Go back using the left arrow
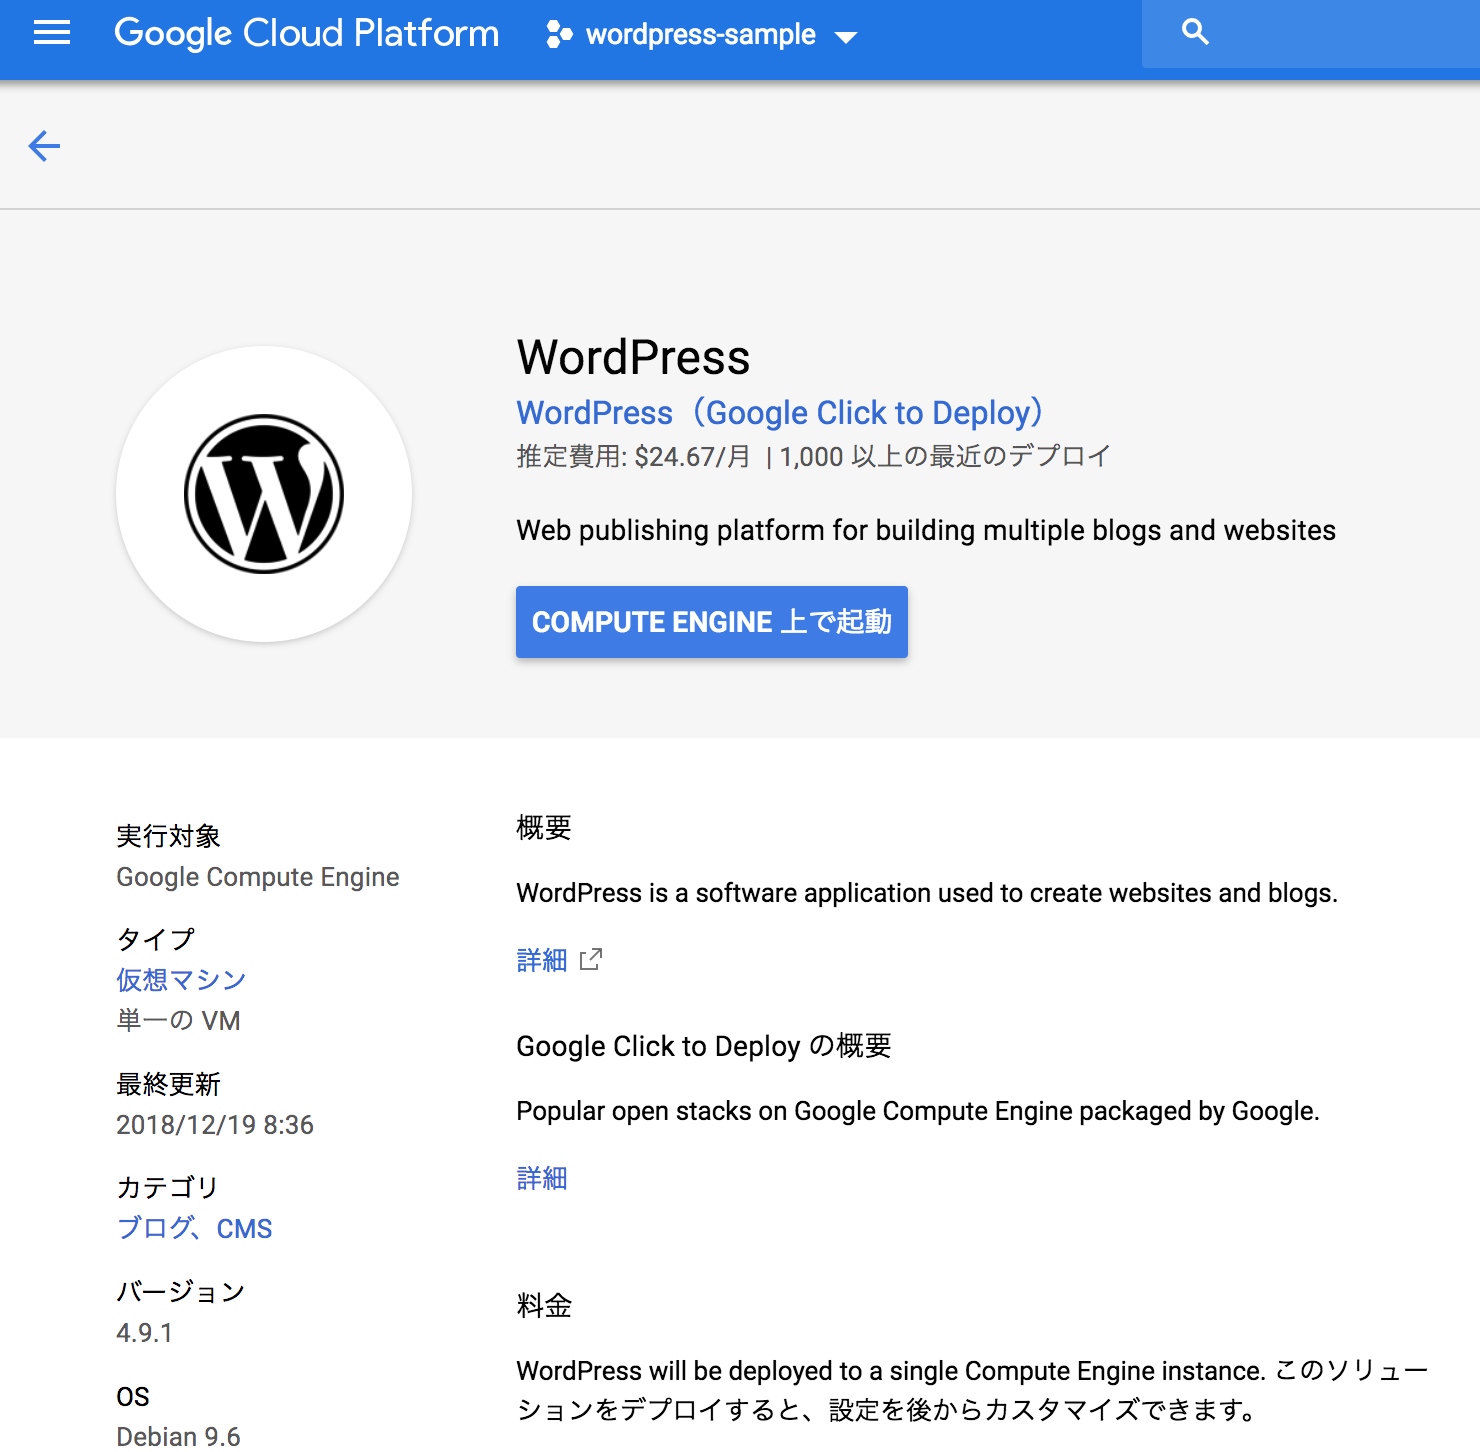The image size is (1480, 1452). coord(44,146)
